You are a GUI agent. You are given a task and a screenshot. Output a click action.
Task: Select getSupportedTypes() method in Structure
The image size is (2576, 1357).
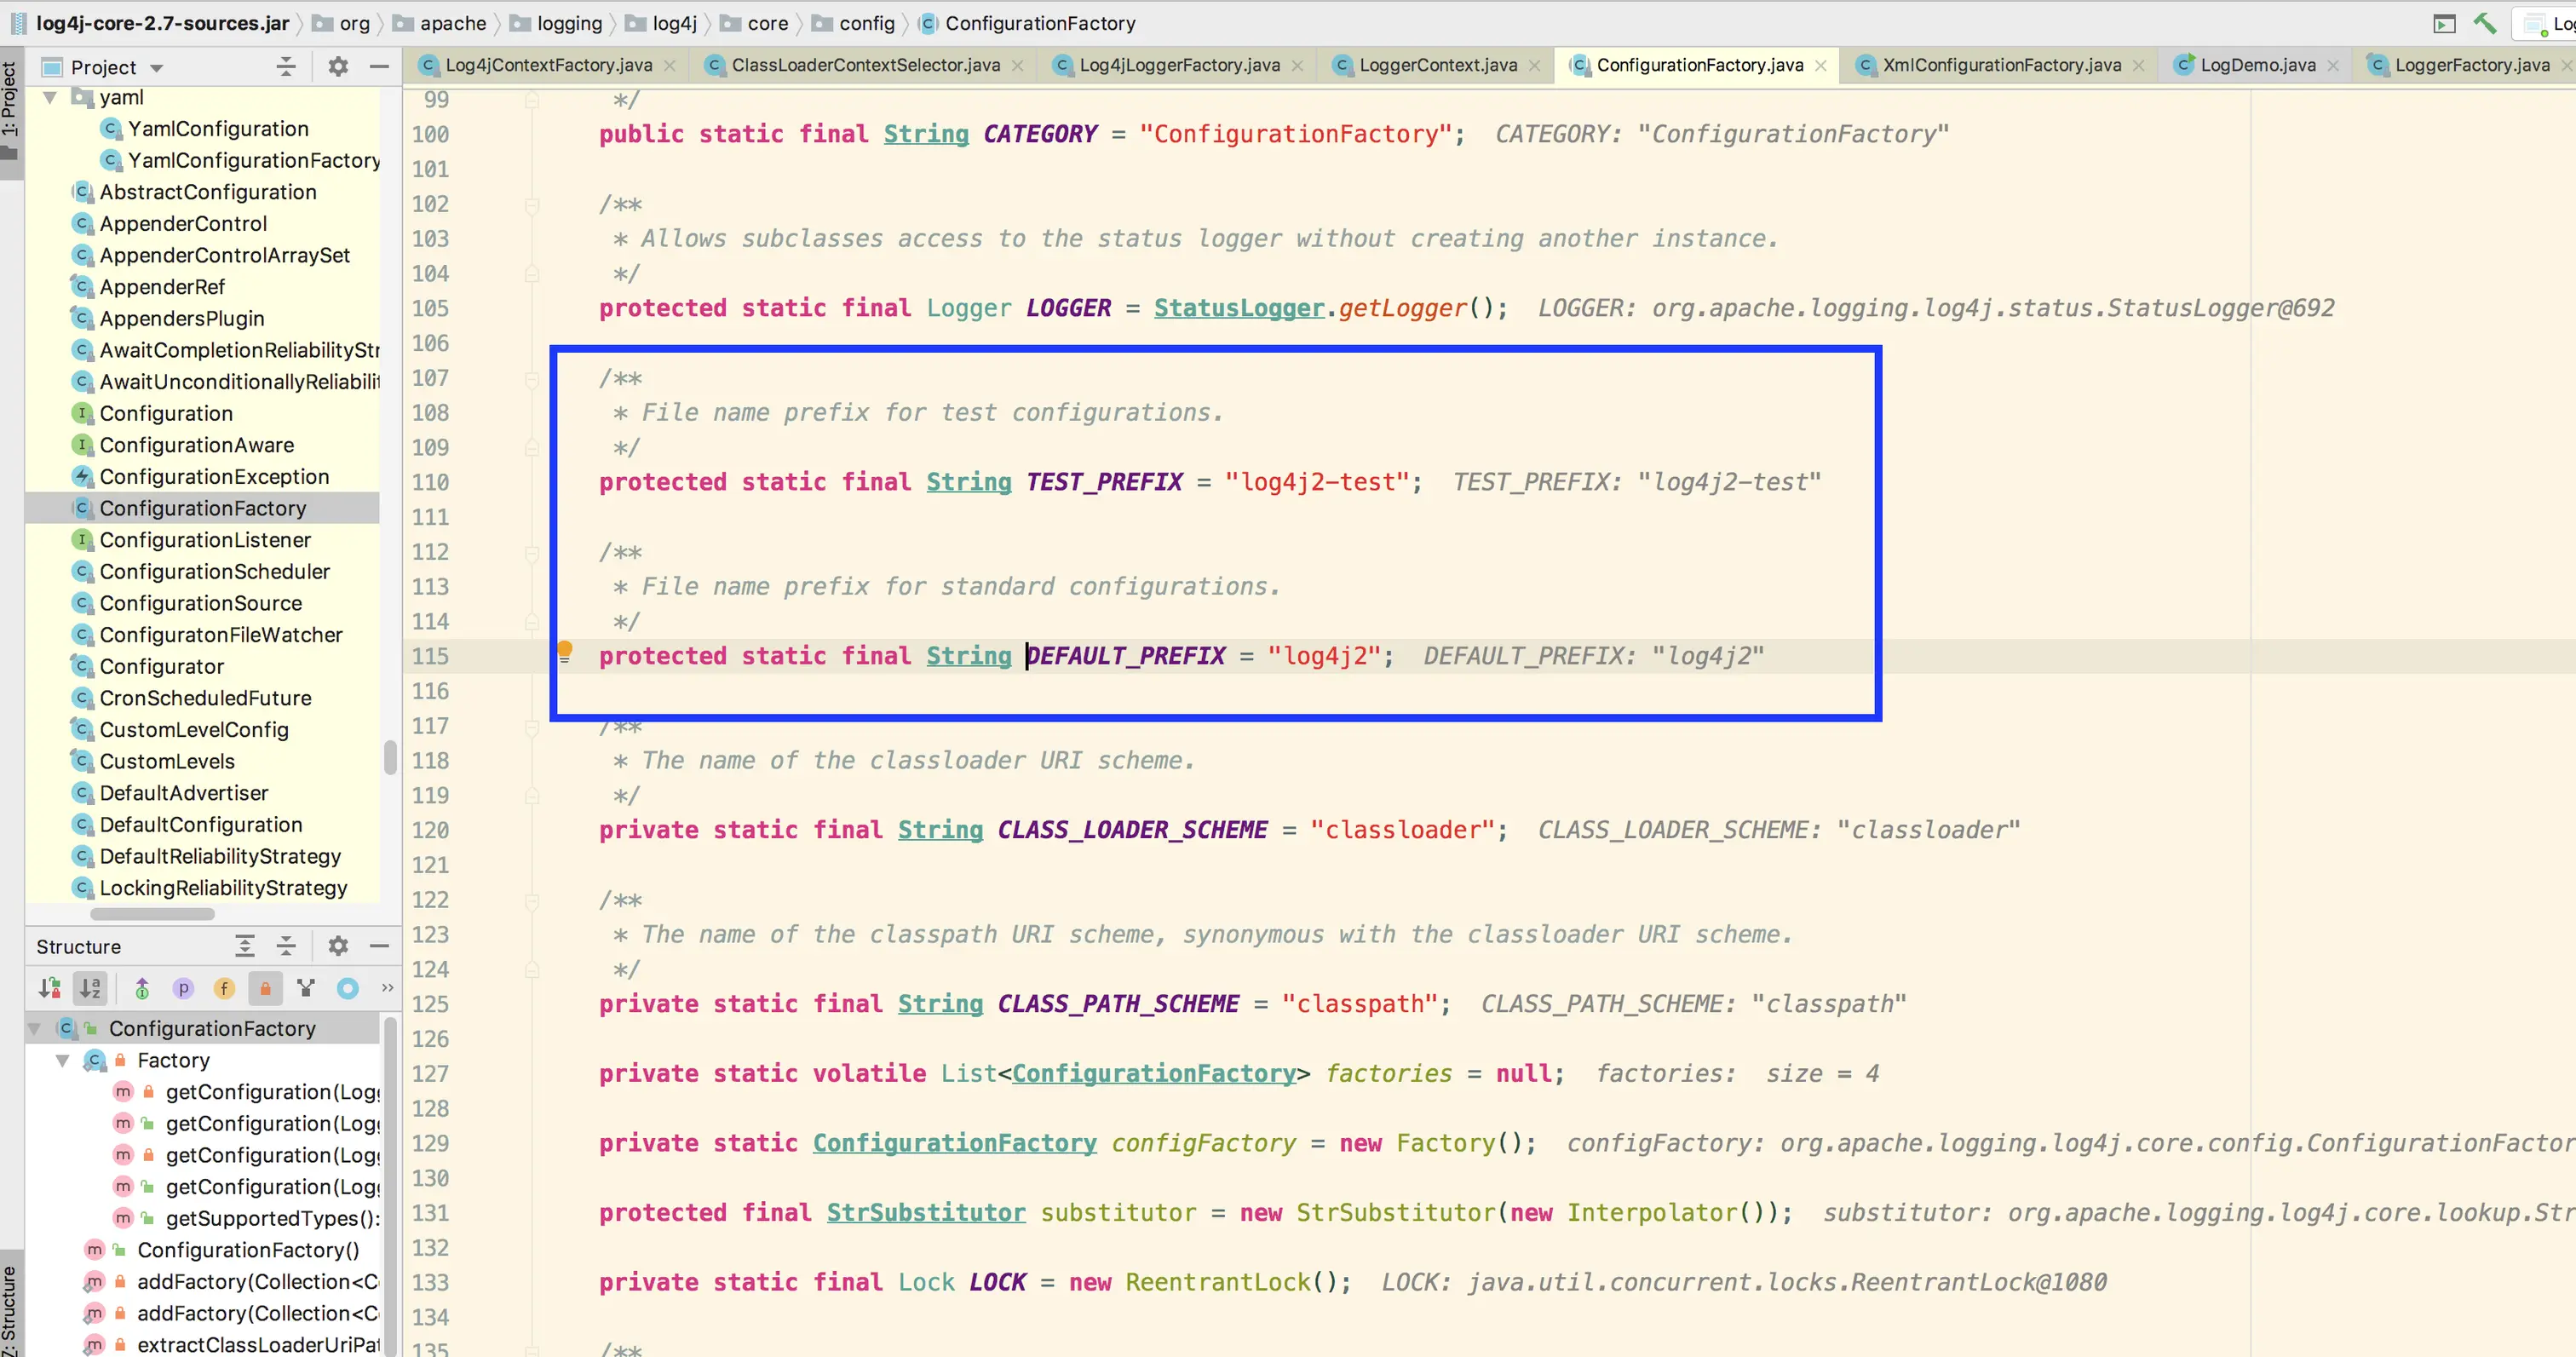click(x=246, y=1219)
